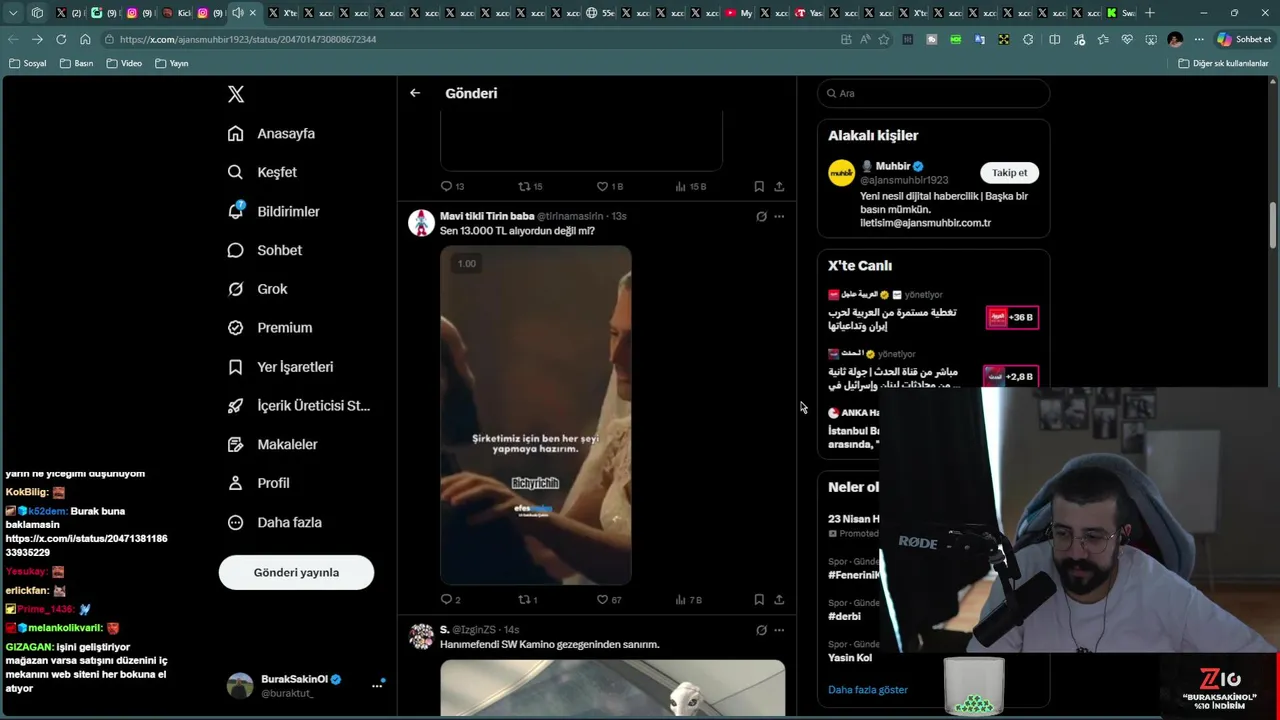Image resolution: width=1280 pixels, height=720 pixels.
Task: Follow Muhbir with Takip et
Action: [1009, 172]
